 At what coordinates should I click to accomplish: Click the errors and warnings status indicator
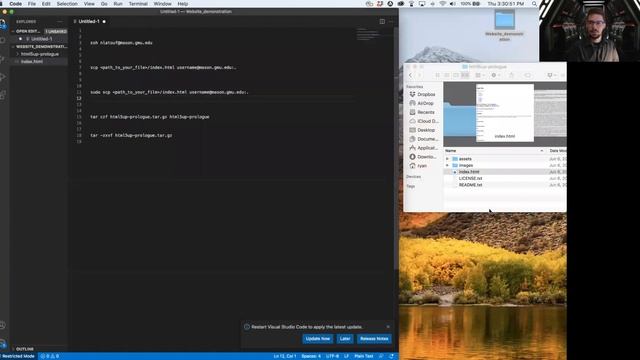(x=50, y=356)
